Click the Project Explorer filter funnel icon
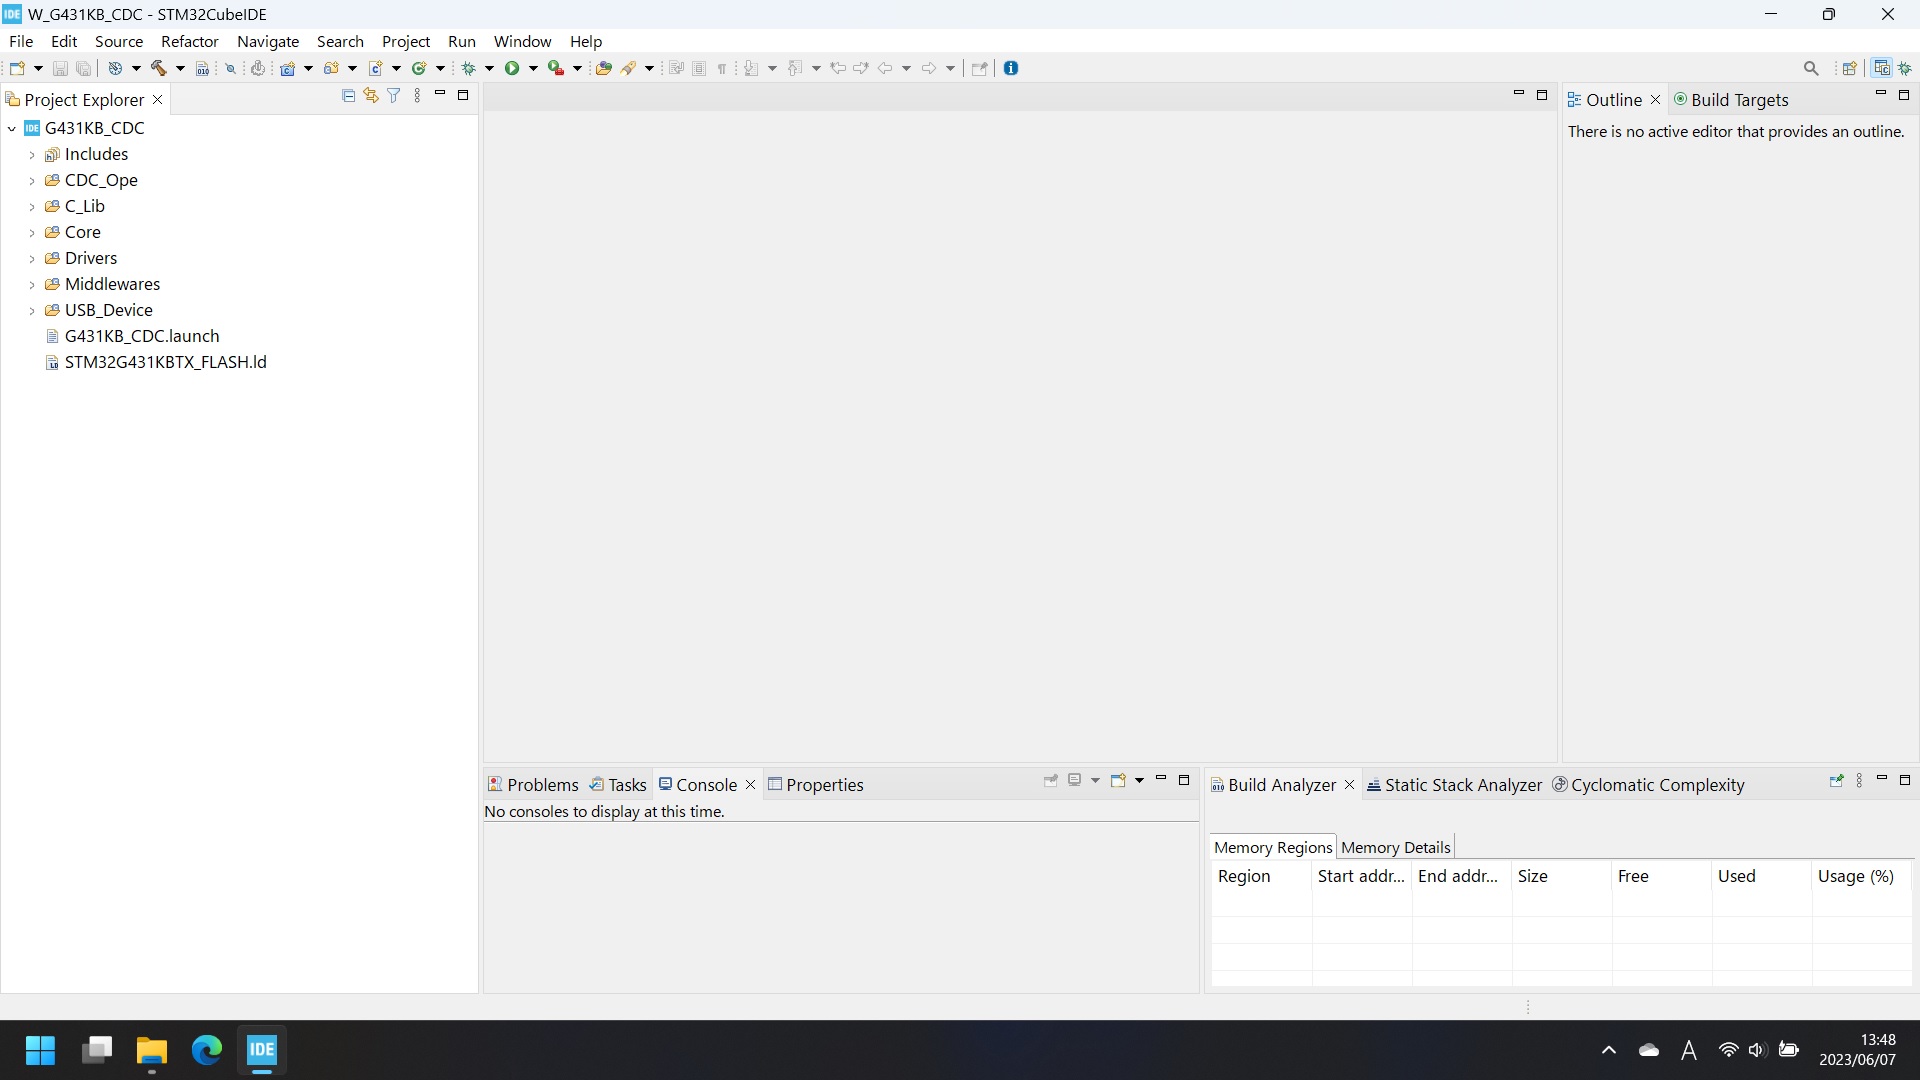The image size is (1920, 1080). [x=394, y=95]
